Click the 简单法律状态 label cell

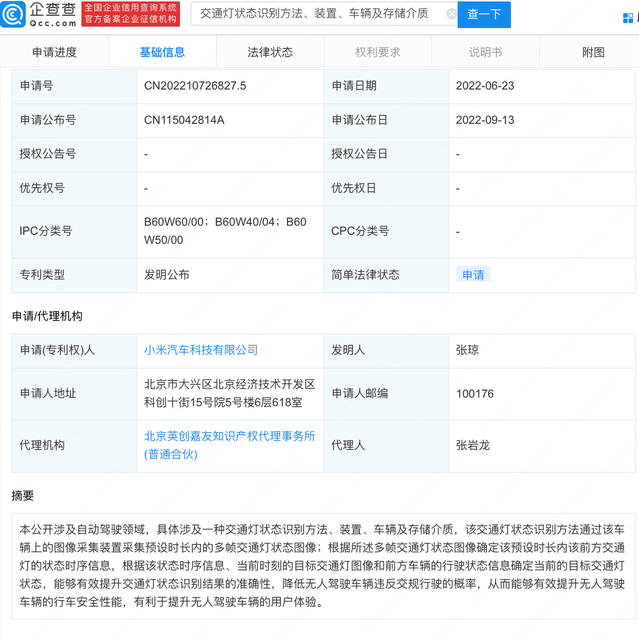(386, 275)
